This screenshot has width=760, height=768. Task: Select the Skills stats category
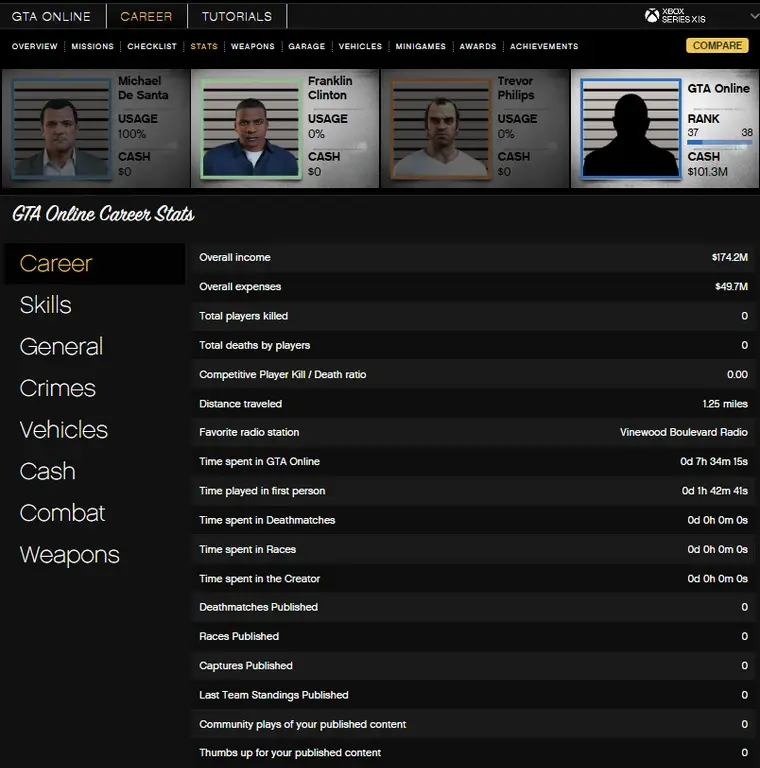tap(46, 305)
